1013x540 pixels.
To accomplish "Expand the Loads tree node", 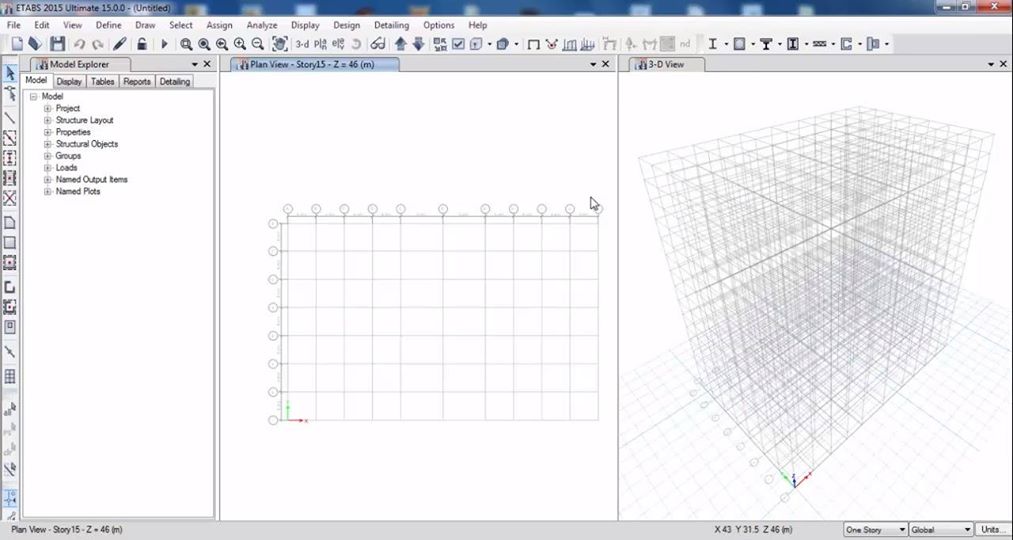I will (47, 167).
